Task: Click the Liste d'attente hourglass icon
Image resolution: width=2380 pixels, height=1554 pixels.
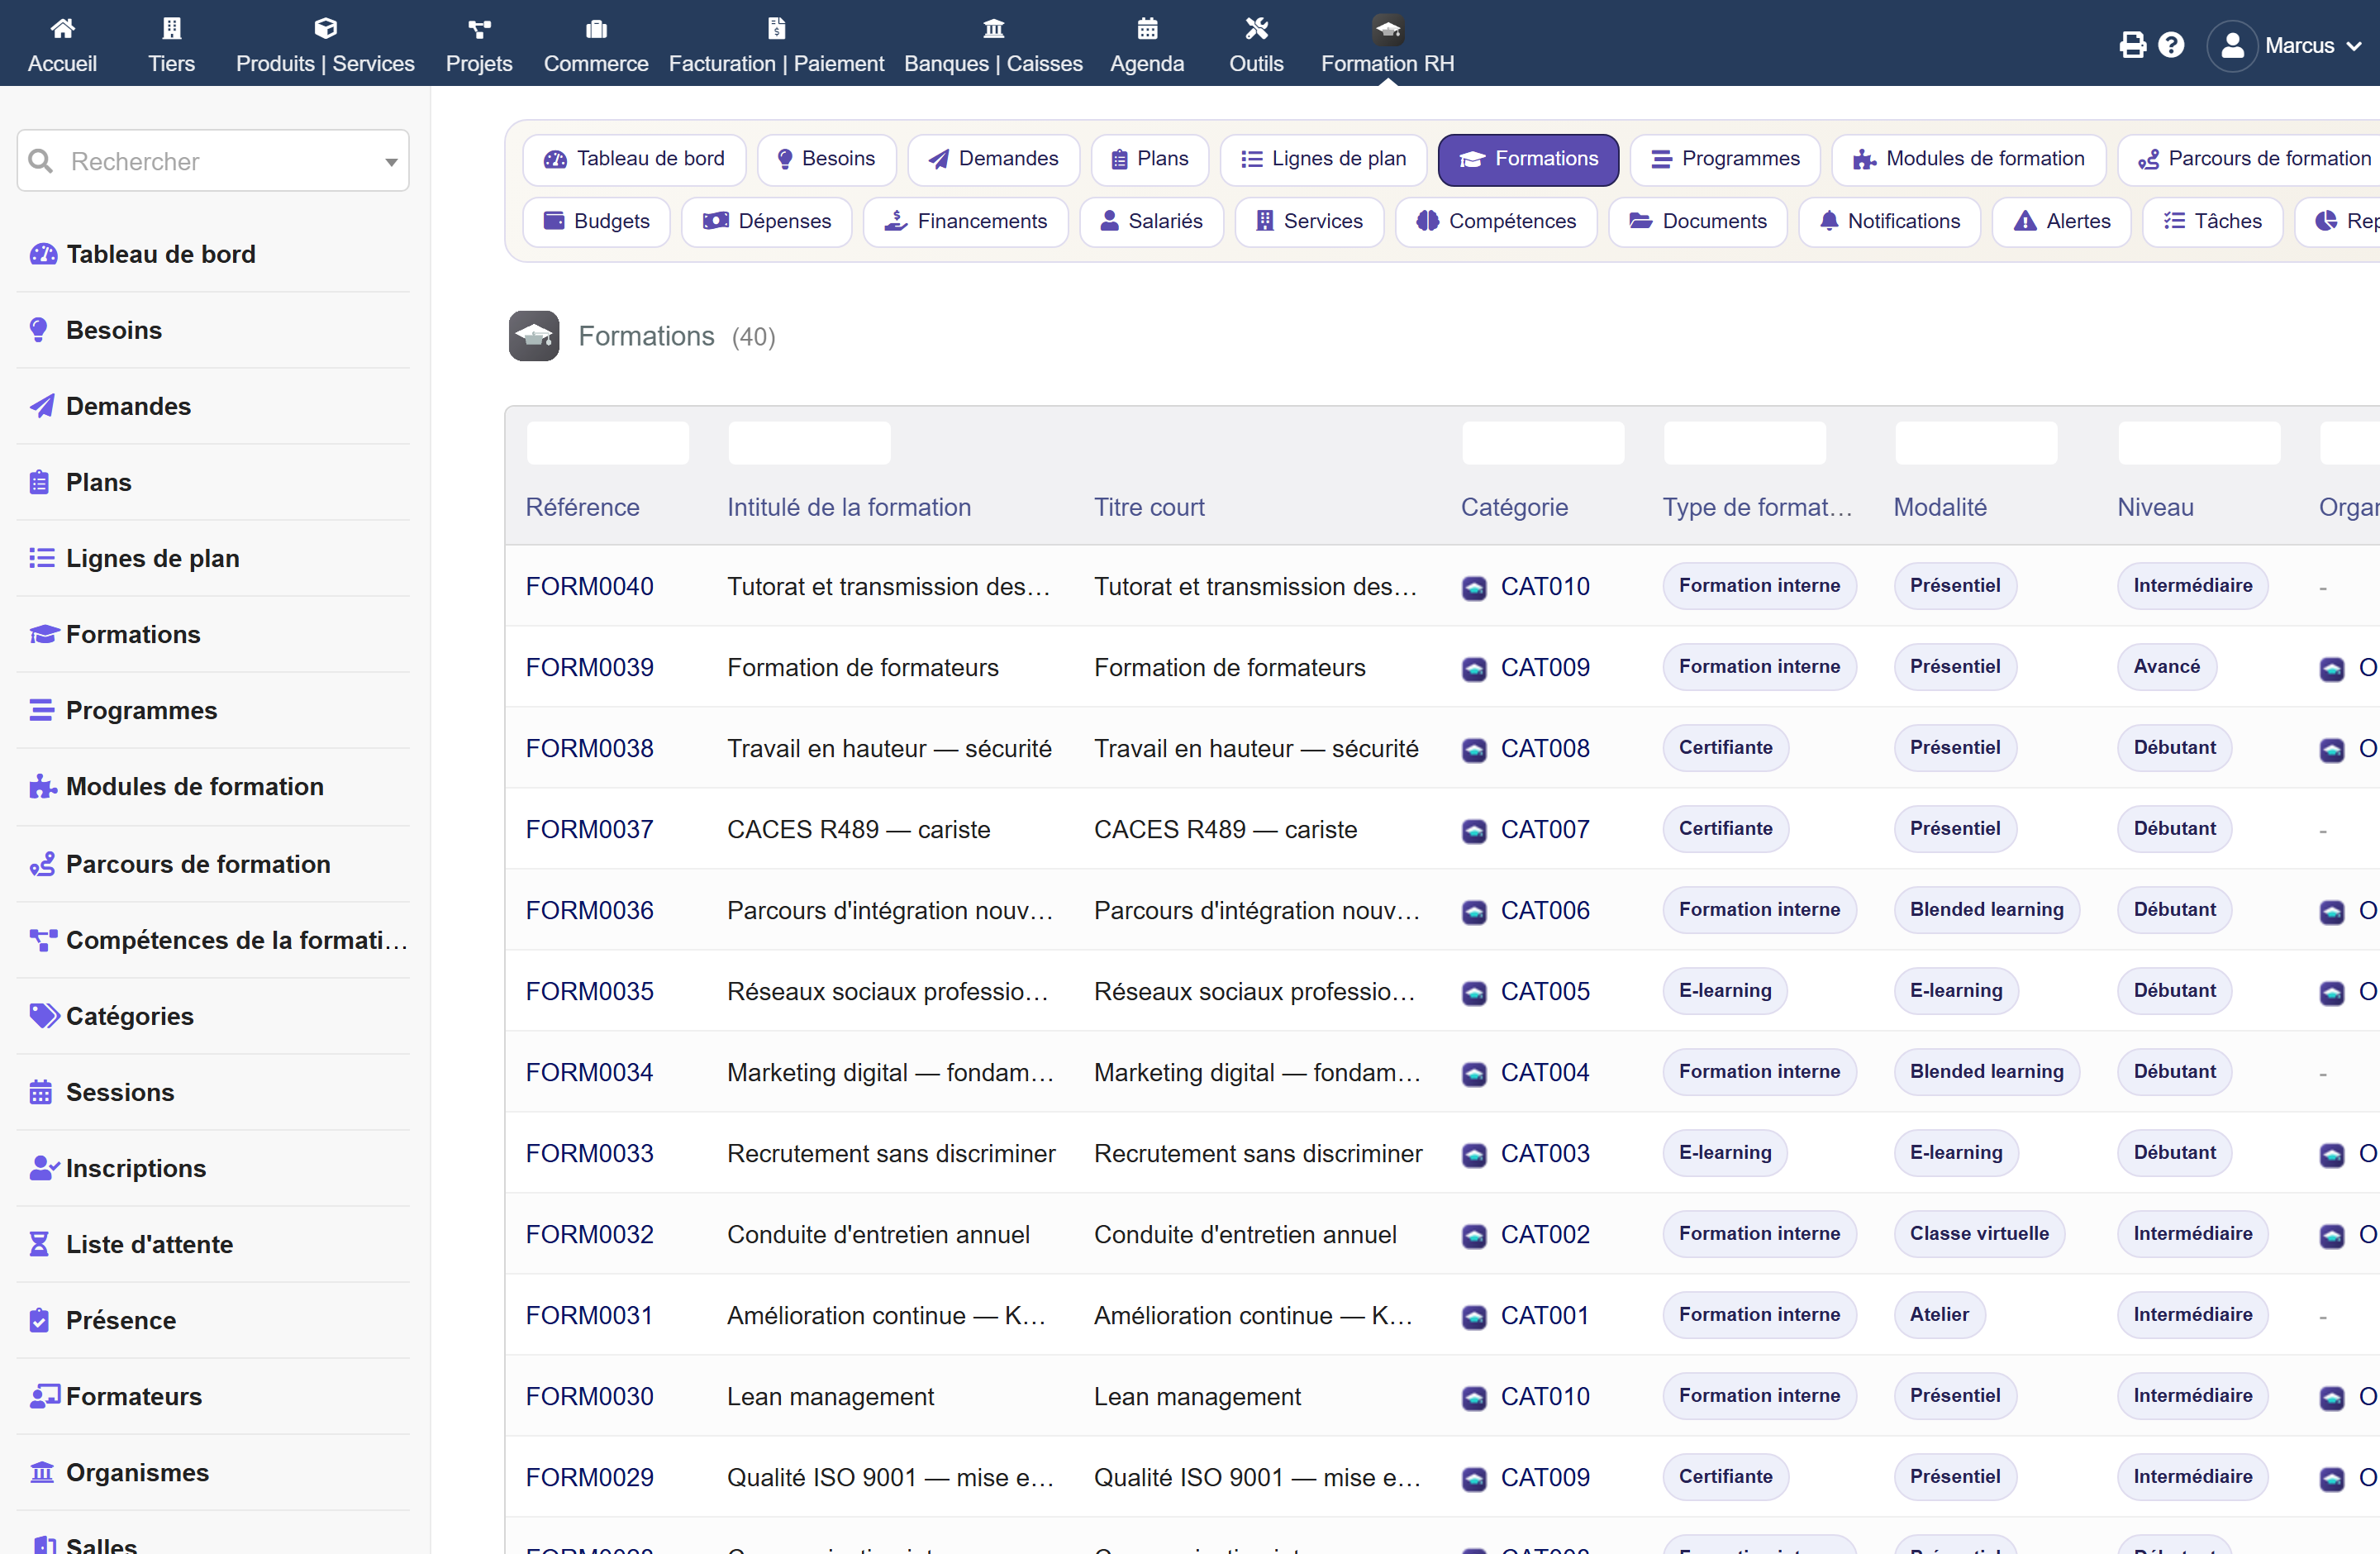Action: click(x=39, y=1244)
